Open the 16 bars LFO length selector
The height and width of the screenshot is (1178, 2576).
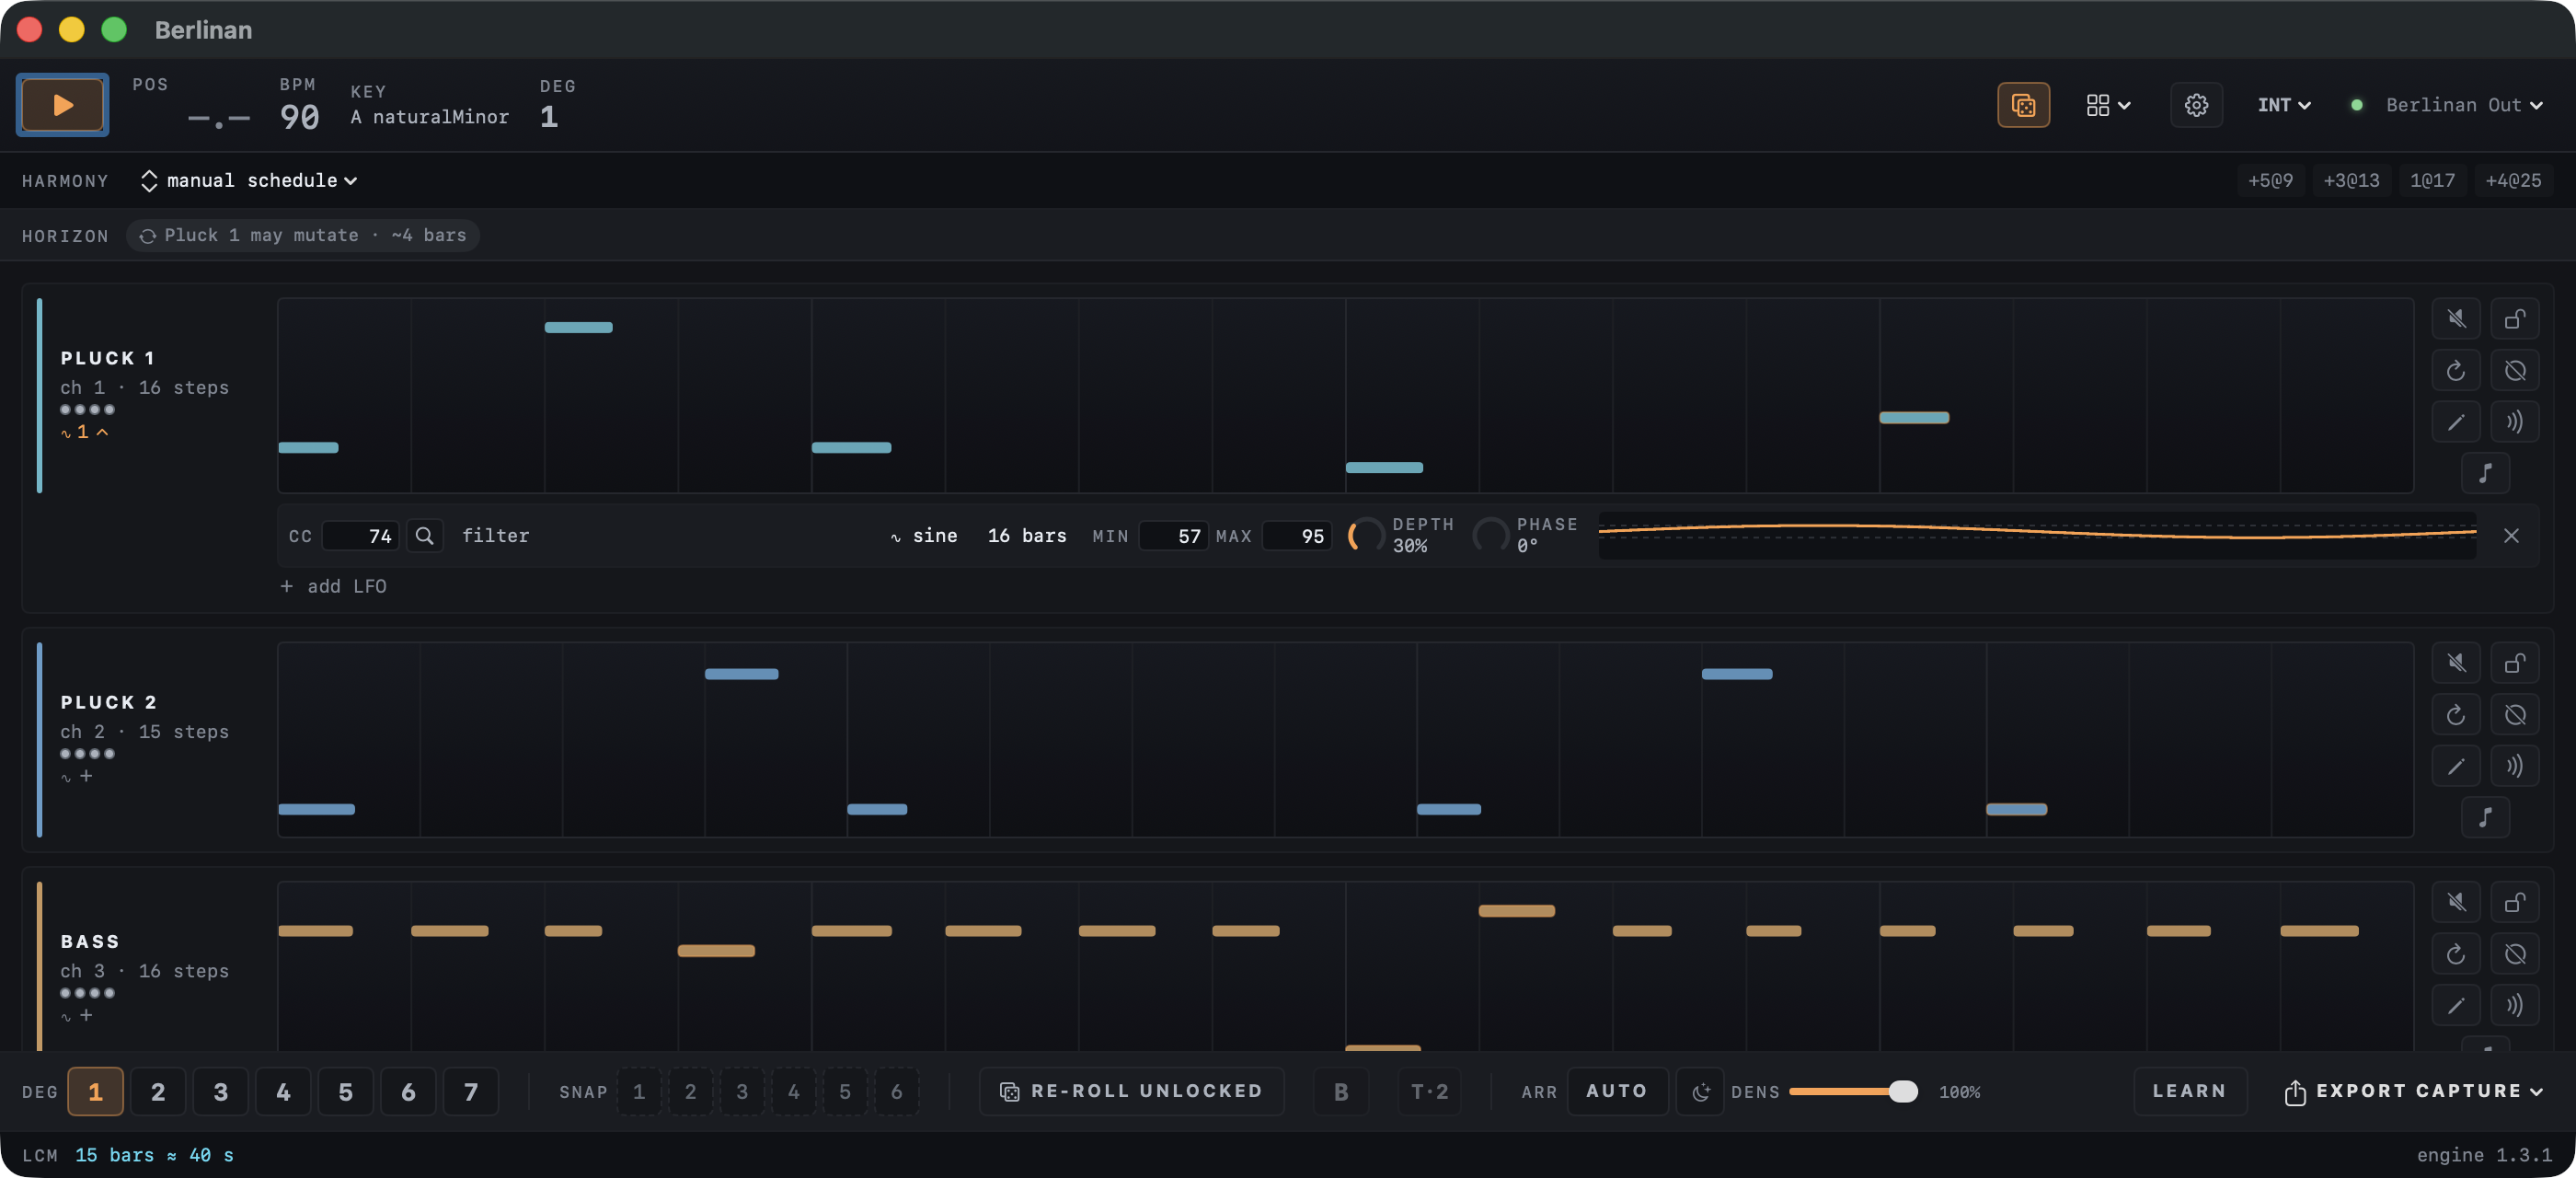coord(1027,536)
